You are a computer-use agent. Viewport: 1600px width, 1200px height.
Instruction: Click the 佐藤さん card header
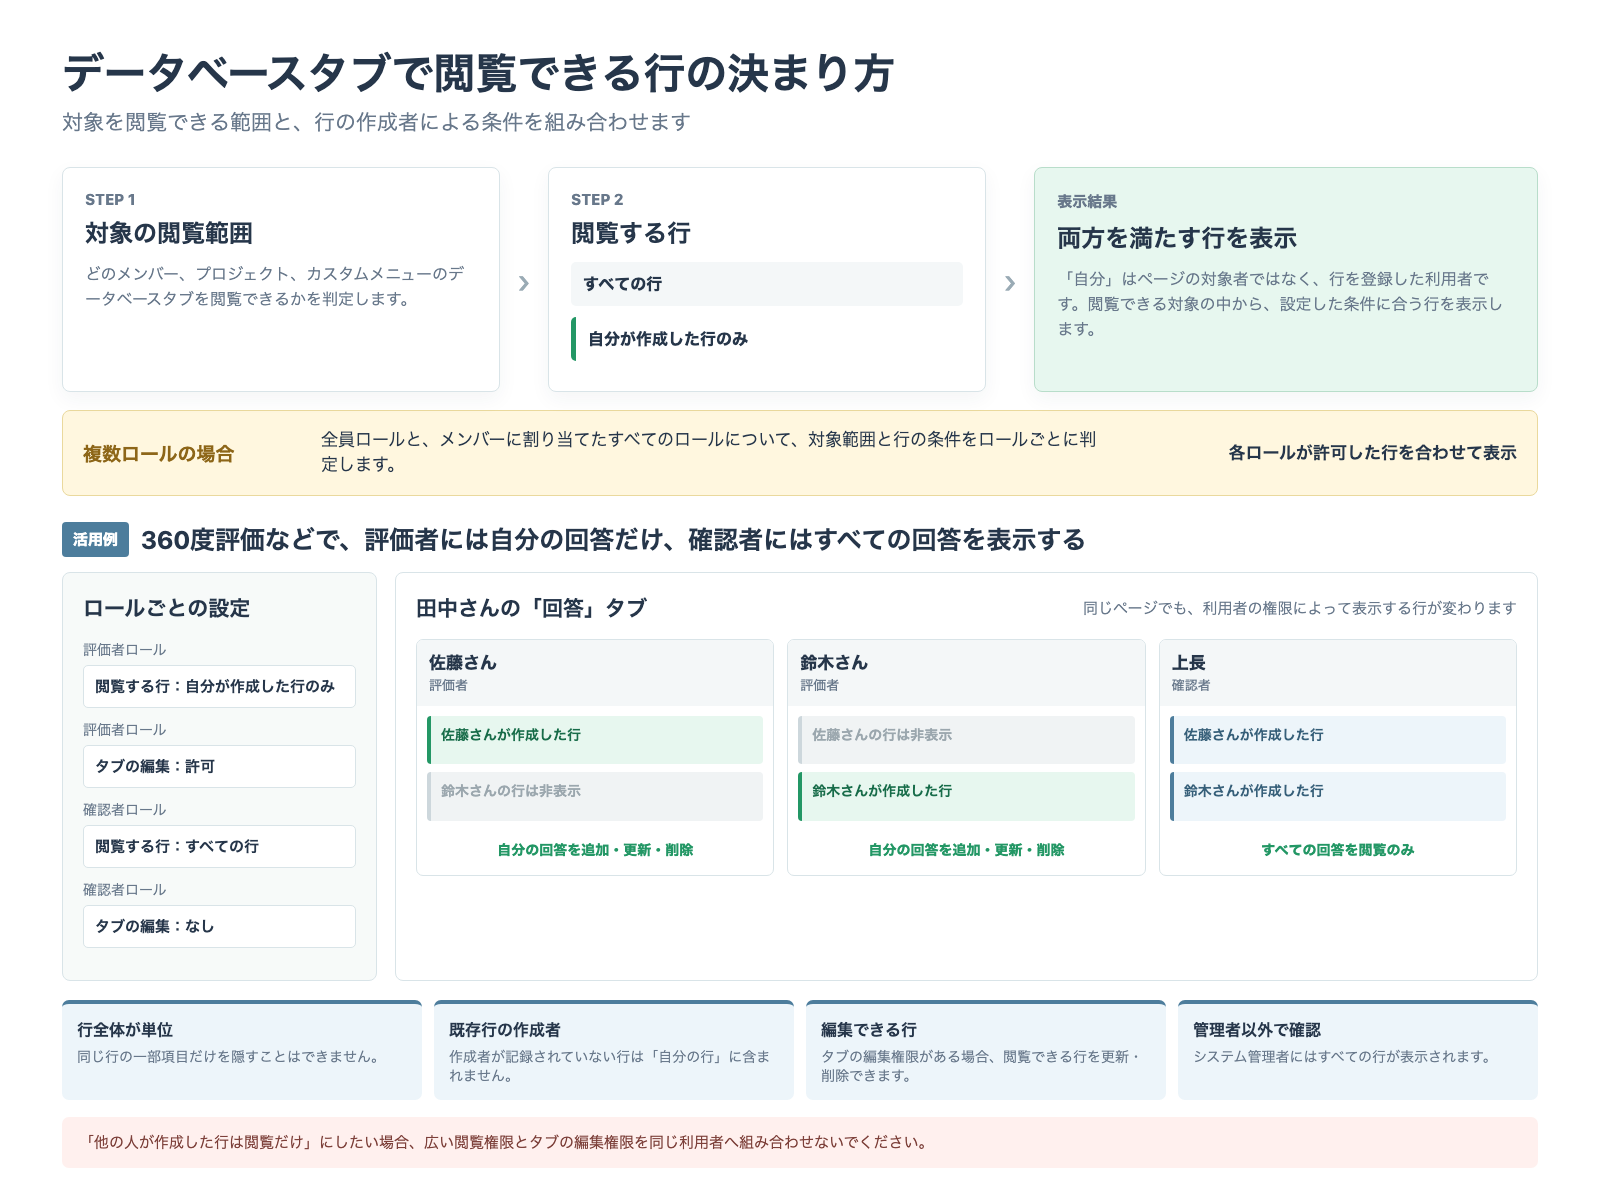tap(595, 673)
